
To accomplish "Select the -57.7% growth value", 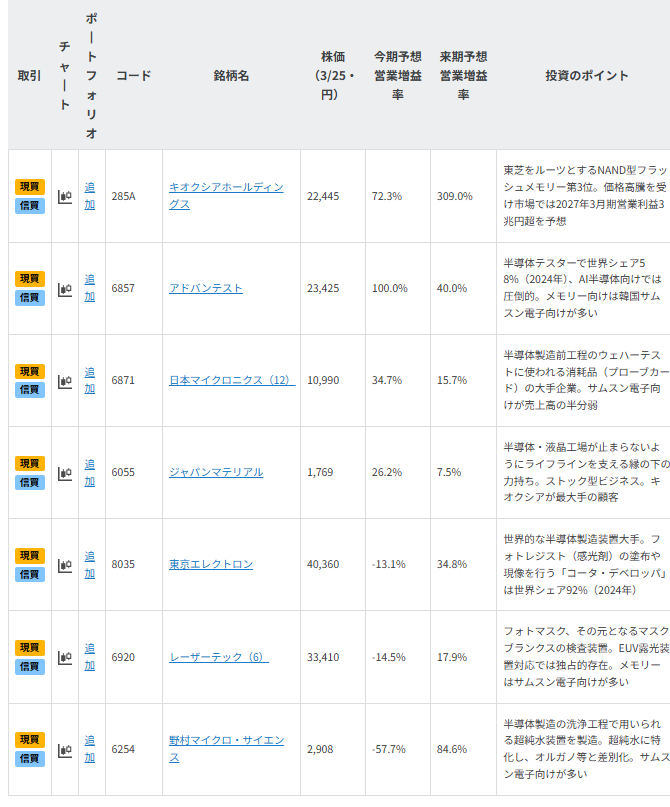I will tap(389, 749).
